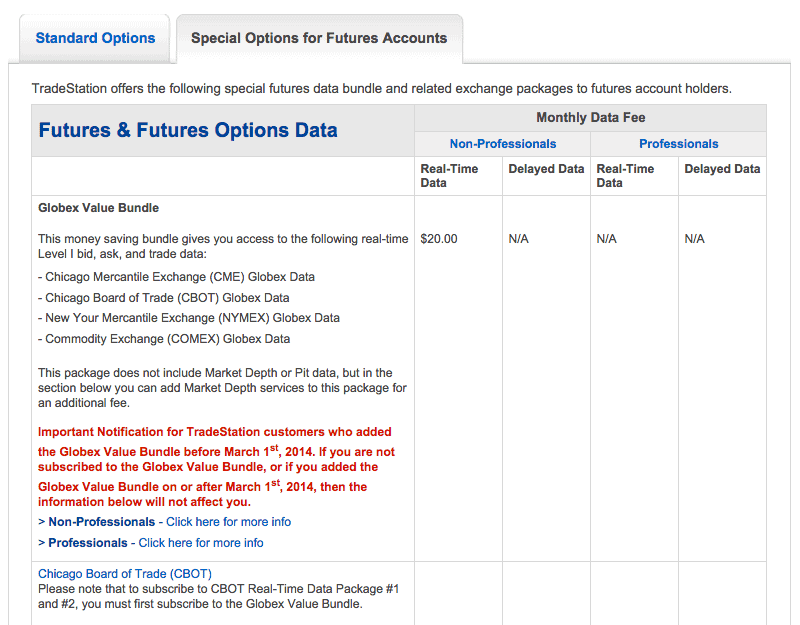Click the Commodity Exchange (COMEX) Globex line
The width and height of the screenshot is (800, 625).
point(164,339)
